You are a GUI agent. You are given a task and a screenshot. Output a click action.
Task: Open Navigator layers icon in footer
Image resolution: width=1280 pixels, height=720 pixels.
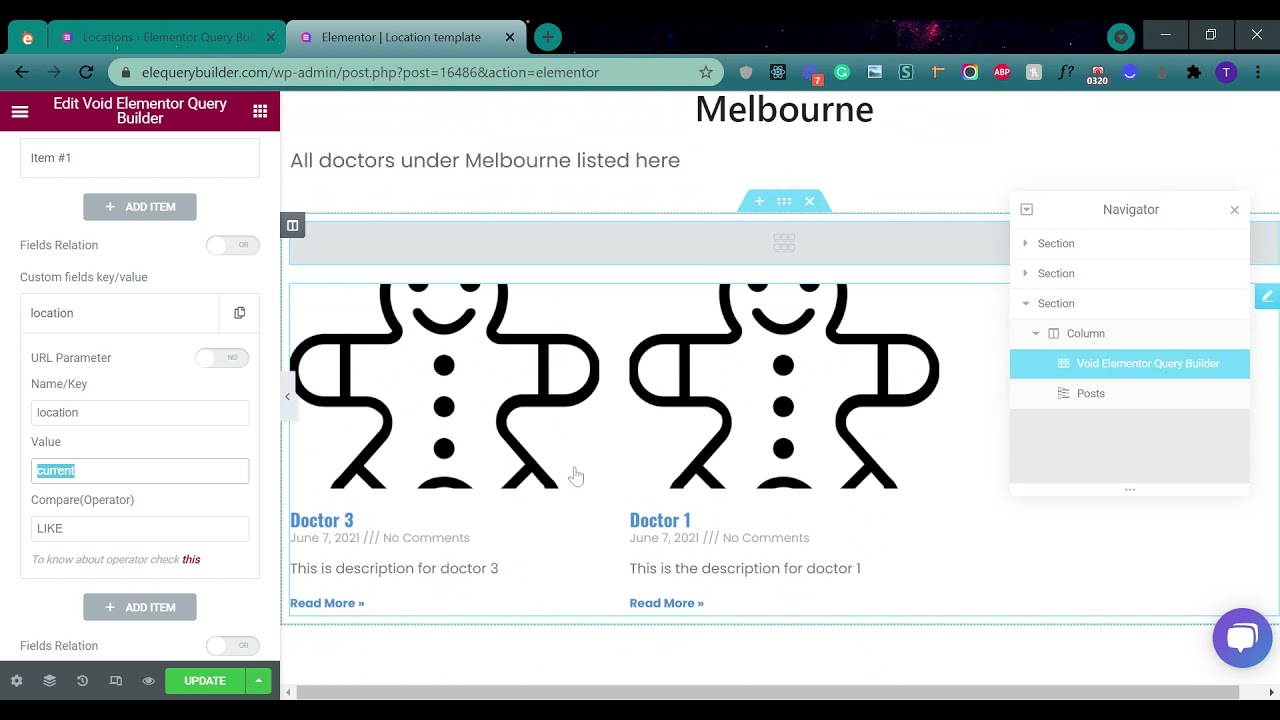click(49, 681)
